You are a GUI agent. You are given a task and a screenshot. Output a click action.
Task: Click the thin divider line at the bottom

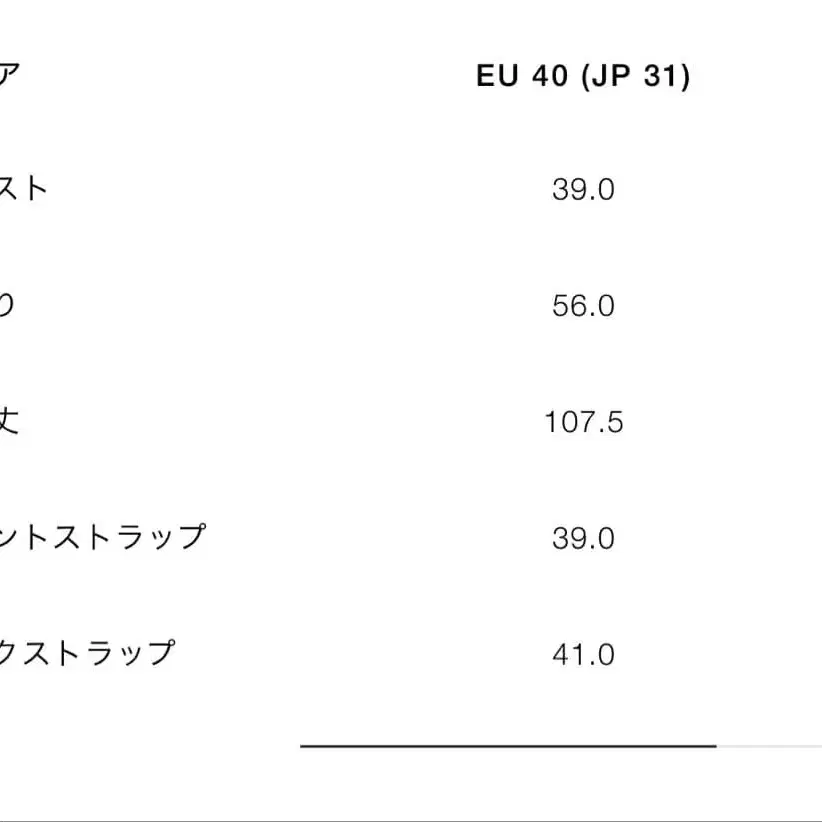pos(411,820)
